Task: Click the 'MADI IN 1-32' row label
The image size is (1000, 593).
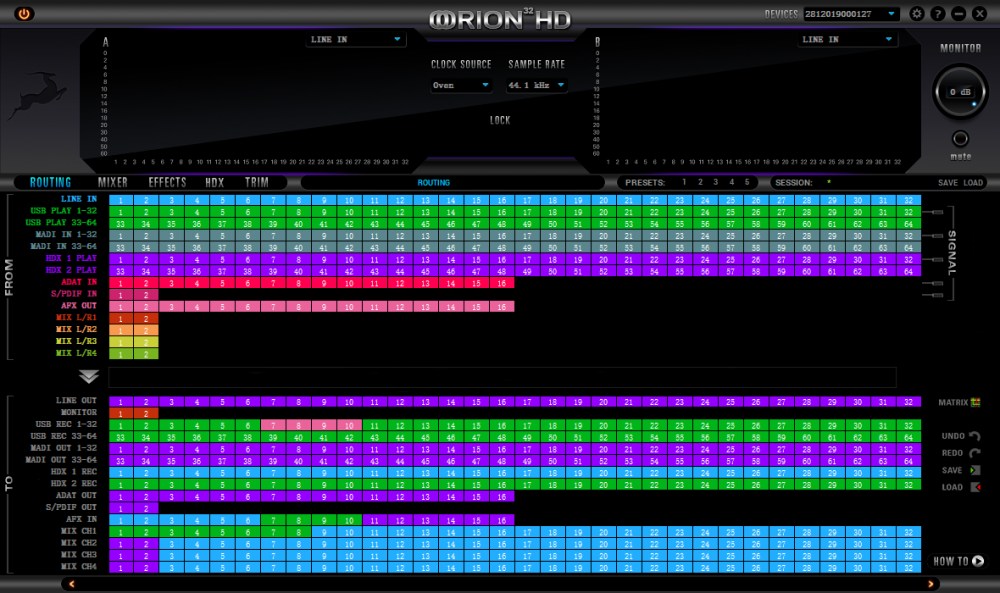Action: click(x=66, y=235)
